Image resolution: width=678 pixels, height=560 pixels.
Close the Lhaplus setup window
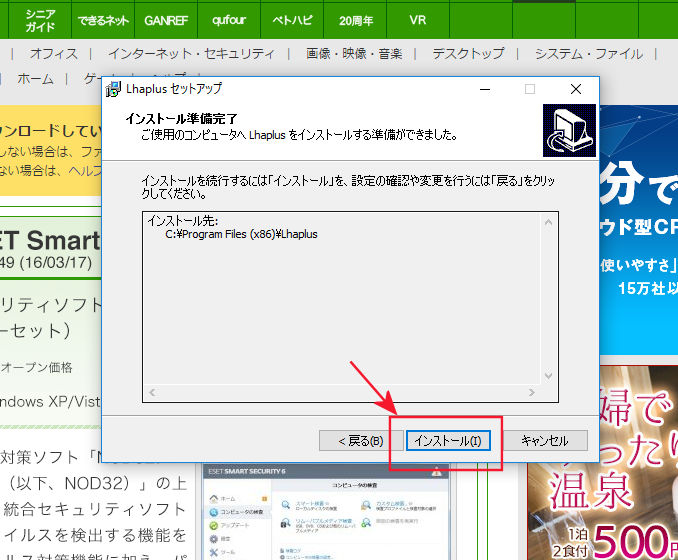(576, 90)
